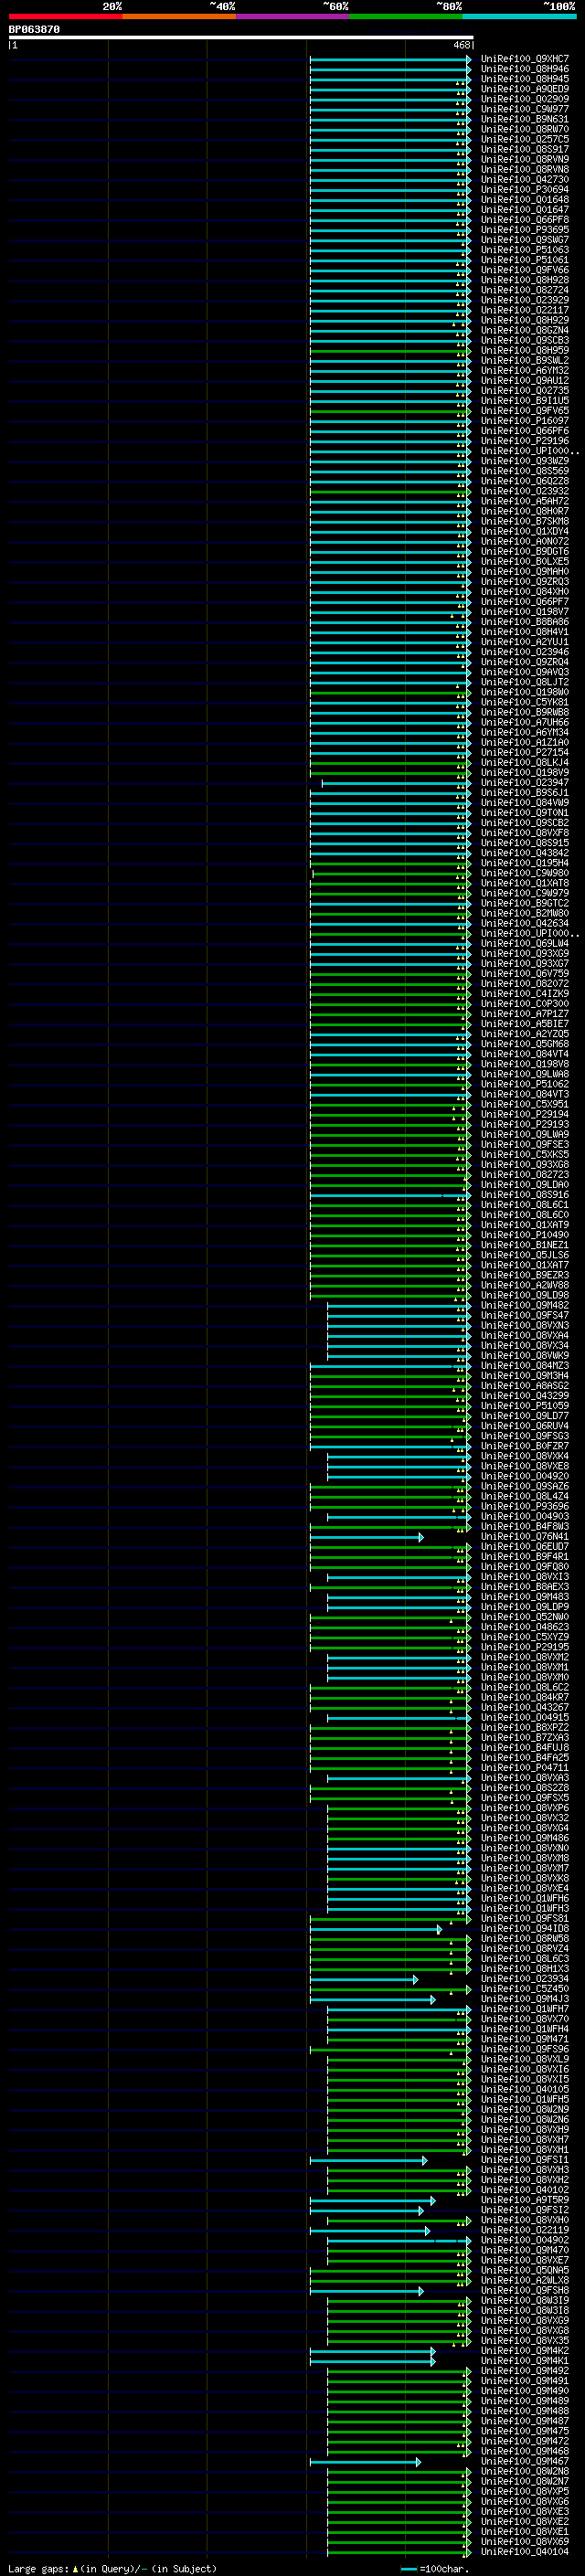Select hit label UniRef100_O82724

pyautogui.click(x=524, y=290)
